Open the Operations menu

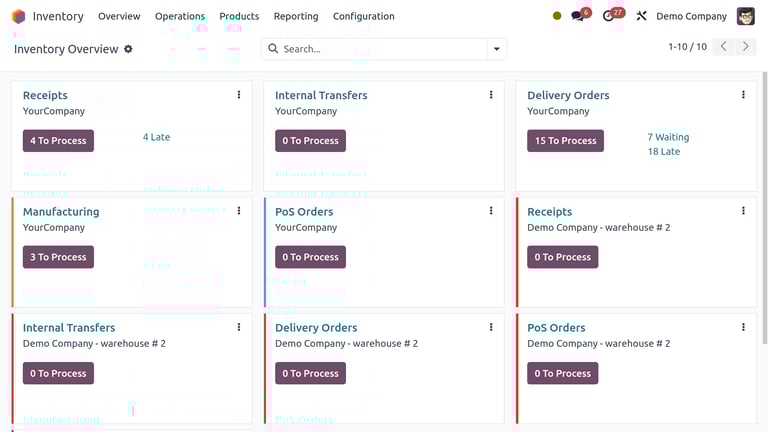[180, 16]
